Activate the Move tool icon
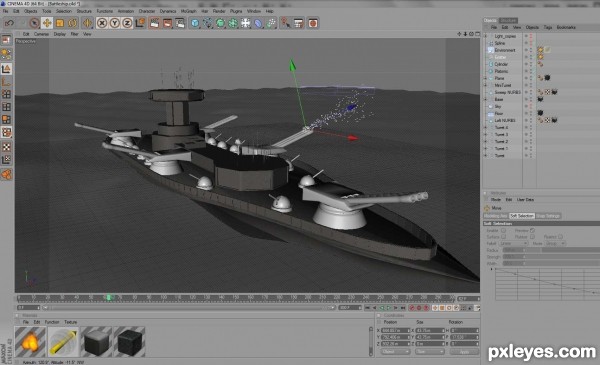The image size is (600, 365). (47, 23)
